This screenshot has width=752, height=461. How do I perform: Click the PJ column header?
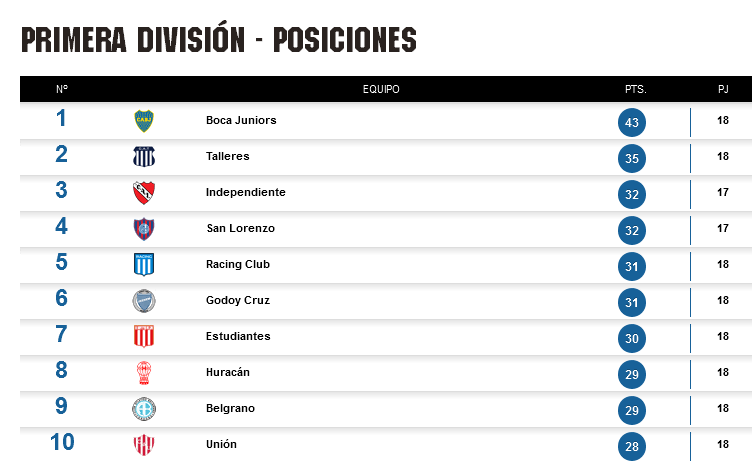(x=723, y=89)
